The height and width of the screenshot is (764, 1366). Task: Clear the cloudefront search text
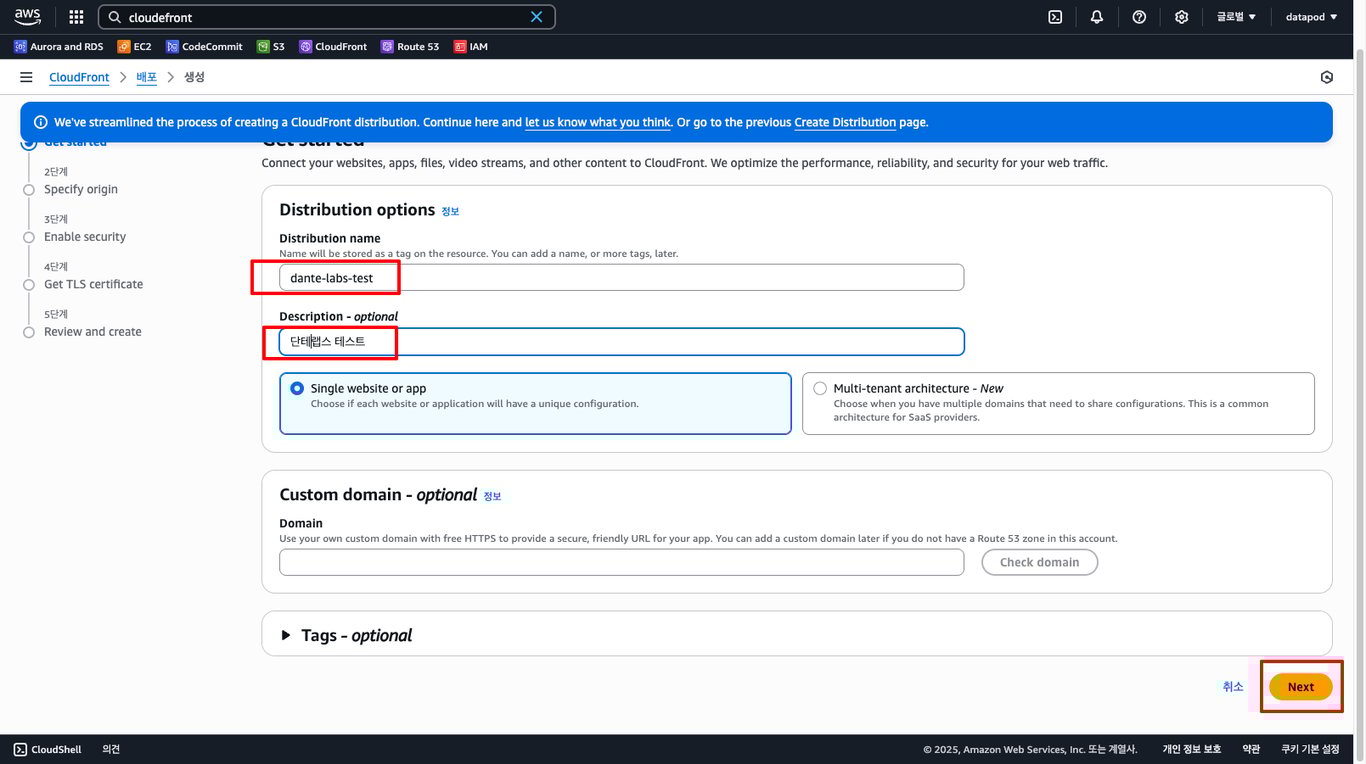(x=537, y=17)
